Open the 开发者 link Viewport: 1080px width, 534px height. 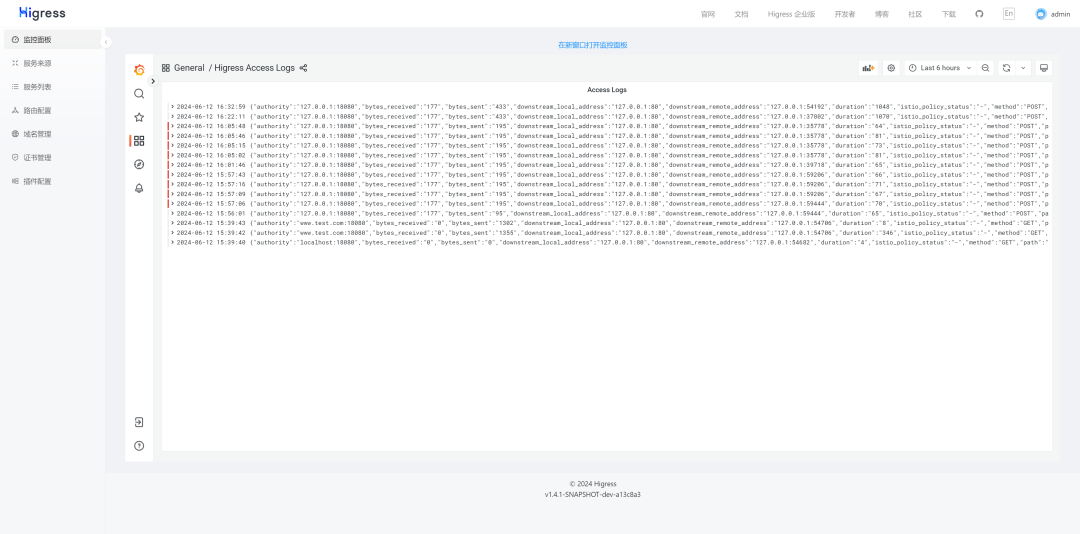pyautogui.click(x=844, y=14)
